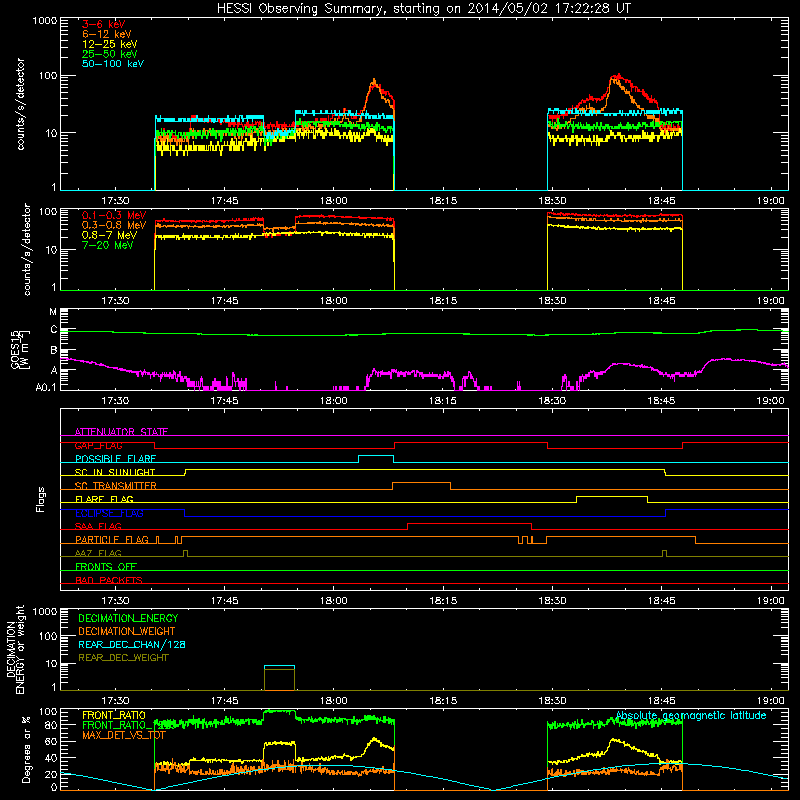Click the HESSI Observing Summary title text

click(x=423, y=9)
